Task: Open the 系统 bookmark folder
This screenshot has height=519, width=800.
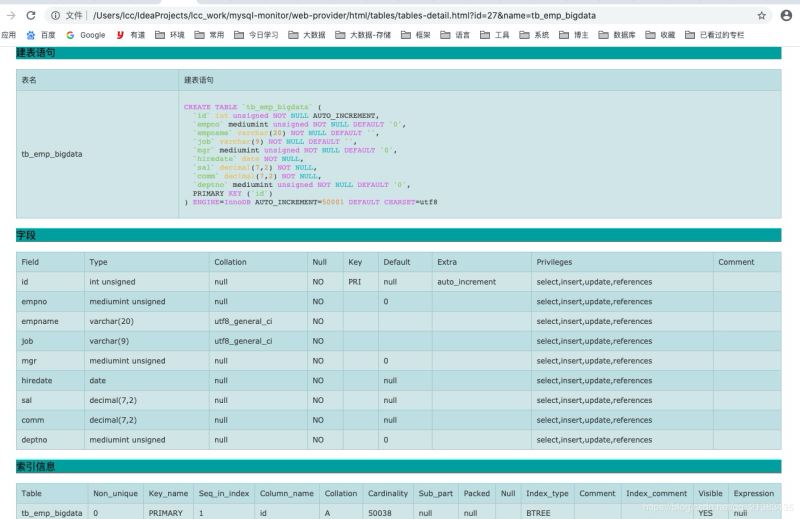Action: [x=534, y=35]
